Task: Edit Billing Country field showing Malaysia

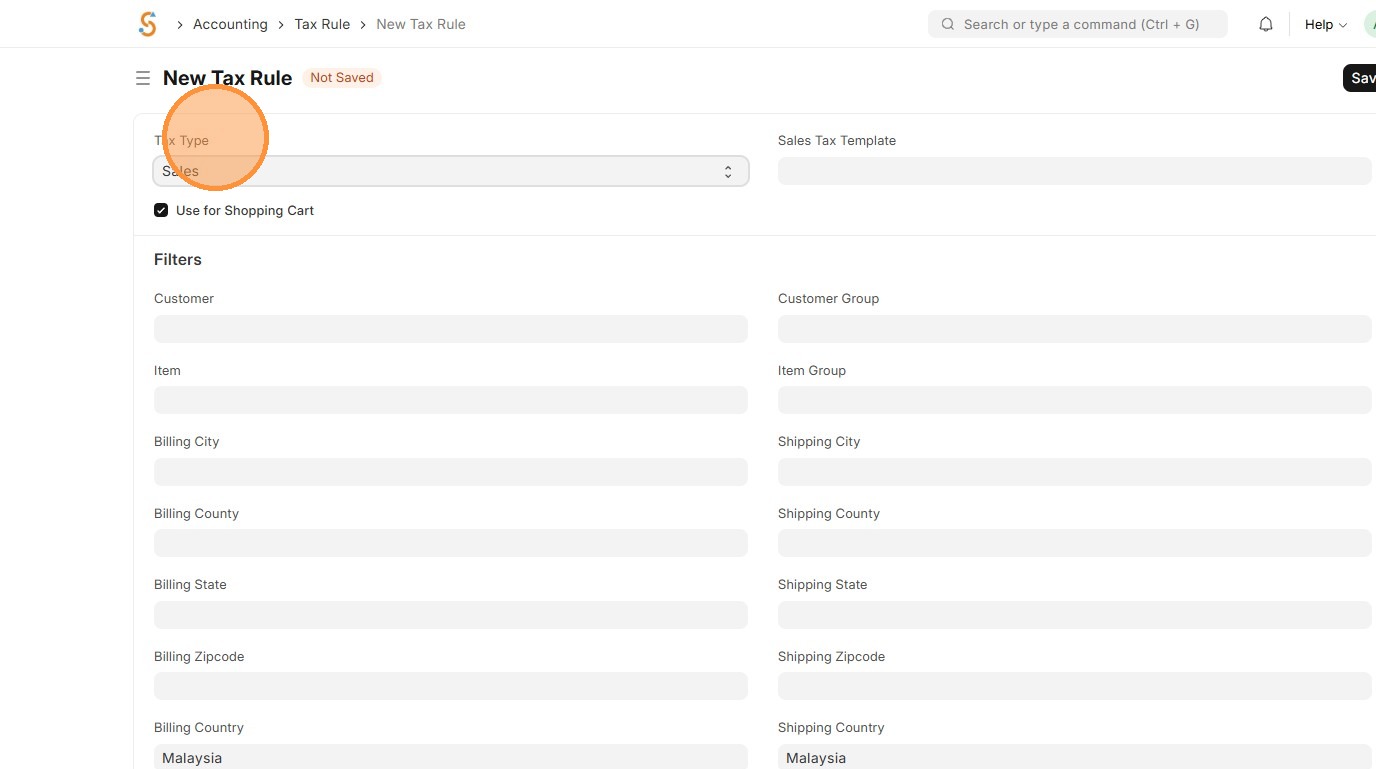Action: pyautogui.click(x=450, y=757)
